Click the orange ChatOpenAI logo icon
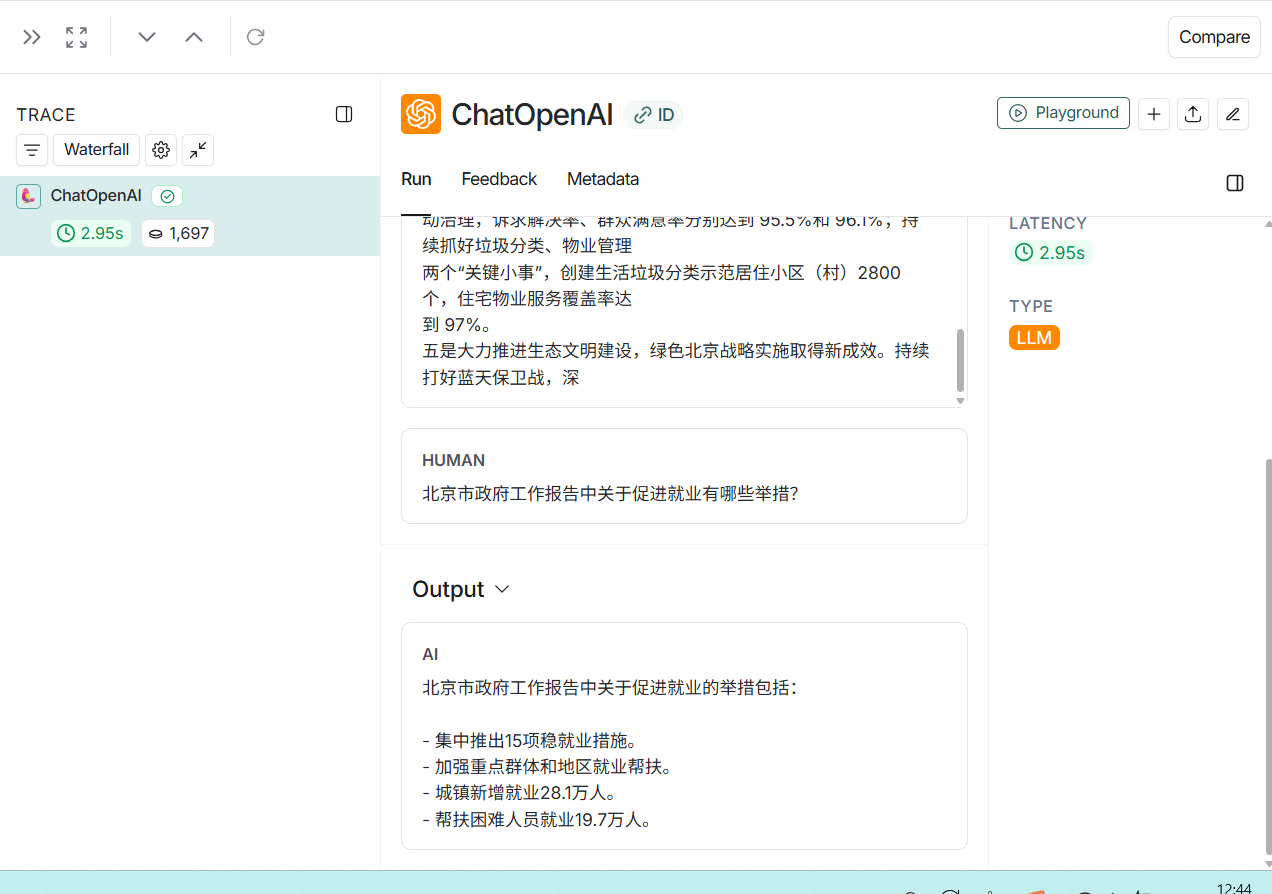 [421, 114]
